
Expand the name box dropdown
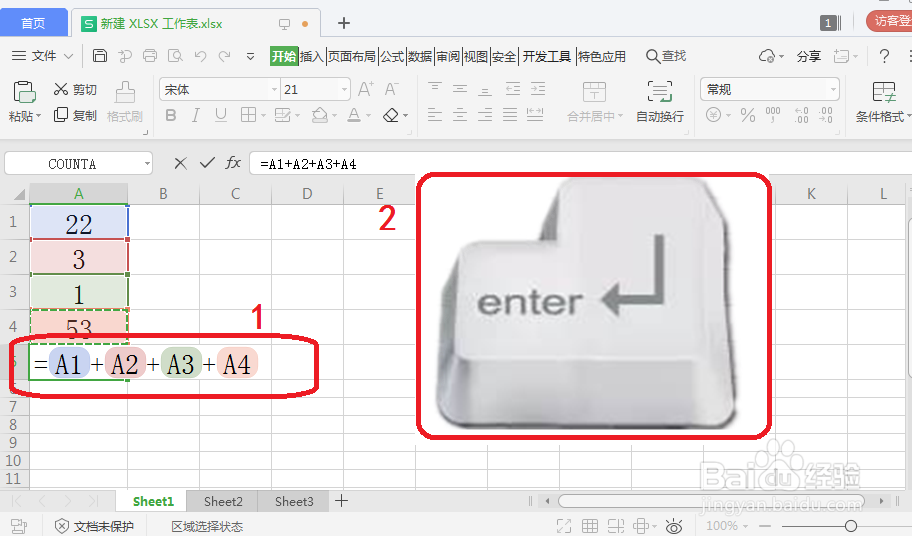click(x=147, y=164)
